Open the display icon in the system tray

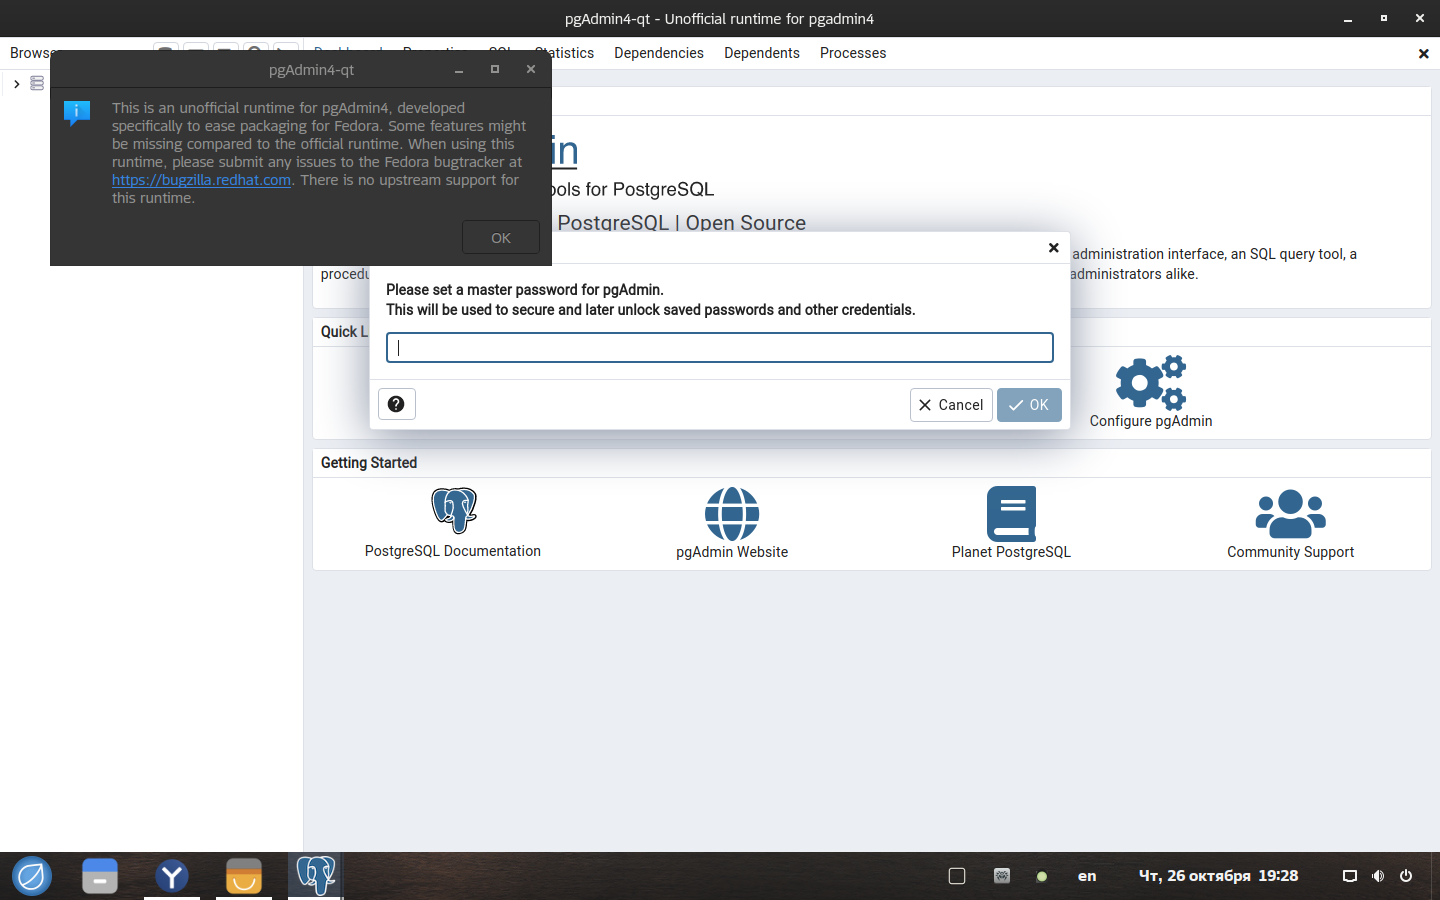point(1350,876)
